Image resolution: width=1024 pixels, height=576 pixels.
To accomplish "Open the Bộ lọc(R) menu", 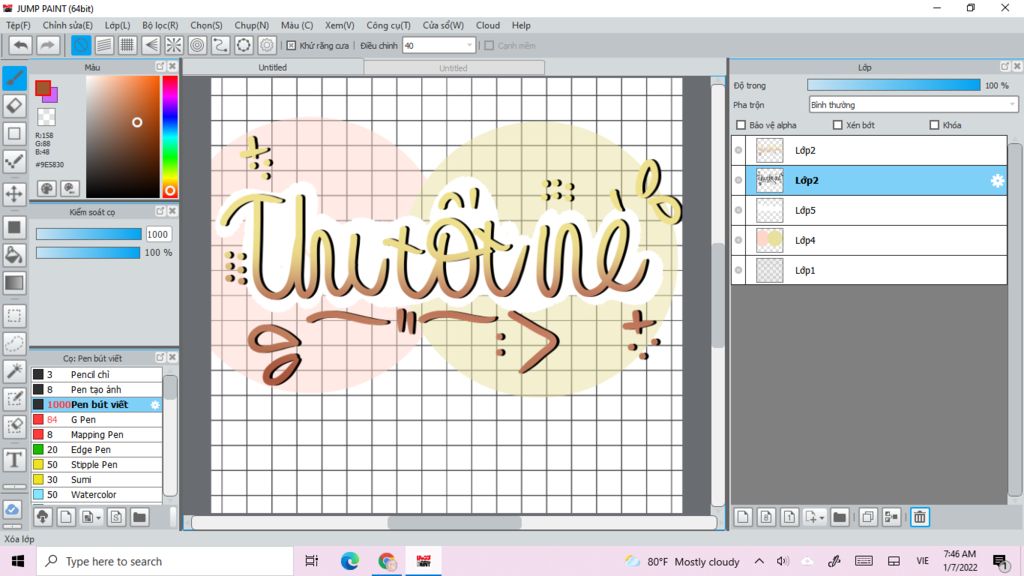I will [160, 25].
